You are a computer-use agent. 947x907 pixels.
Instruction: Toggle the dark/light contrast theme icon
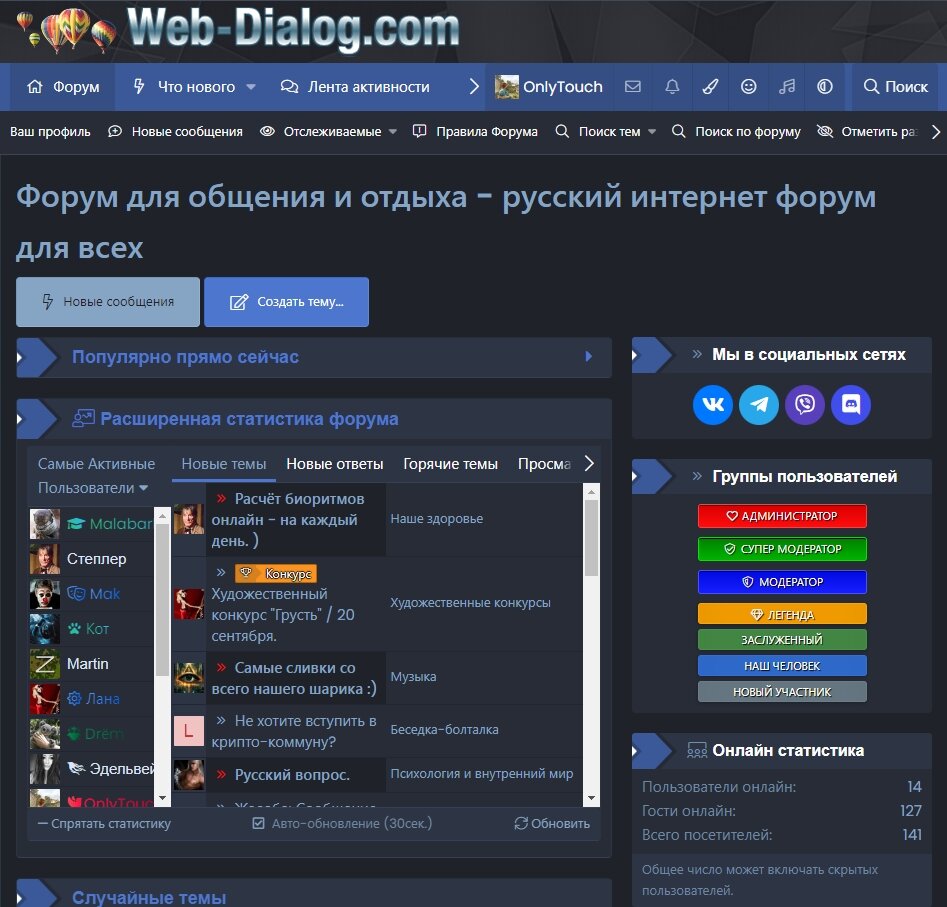pos(825,86)
